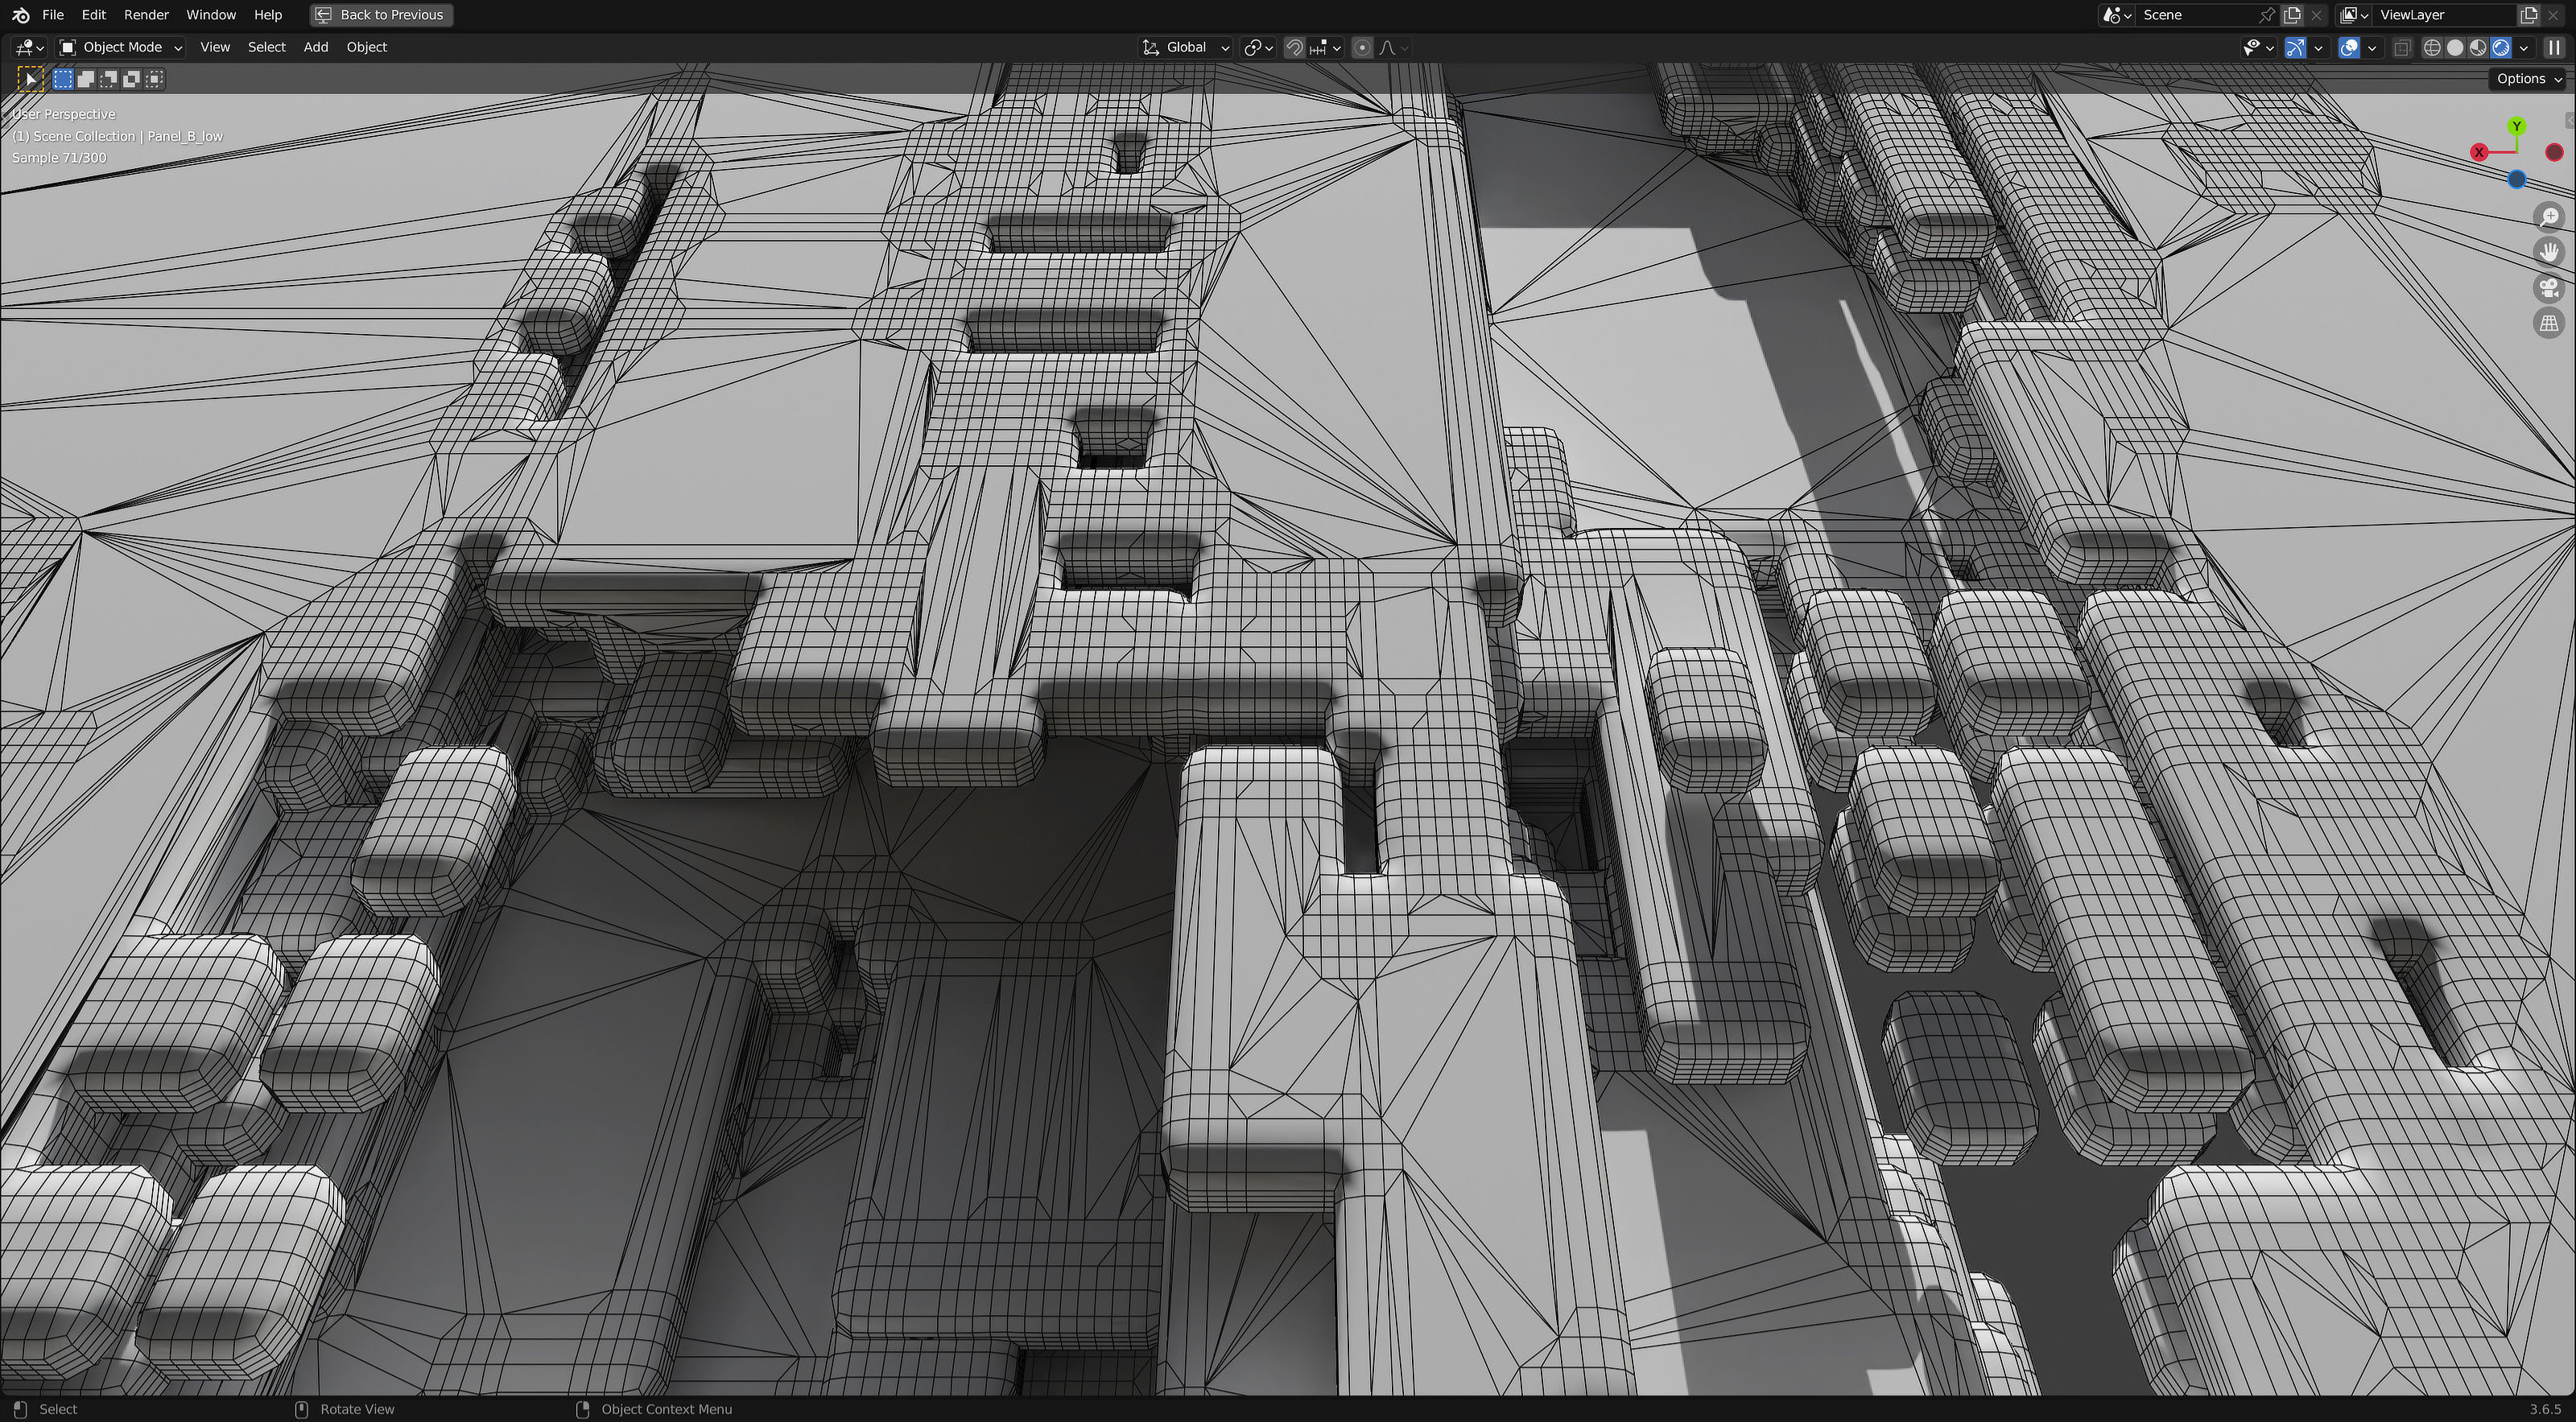Open the Render menu
2576x1422 pixels.
[146, 15]
